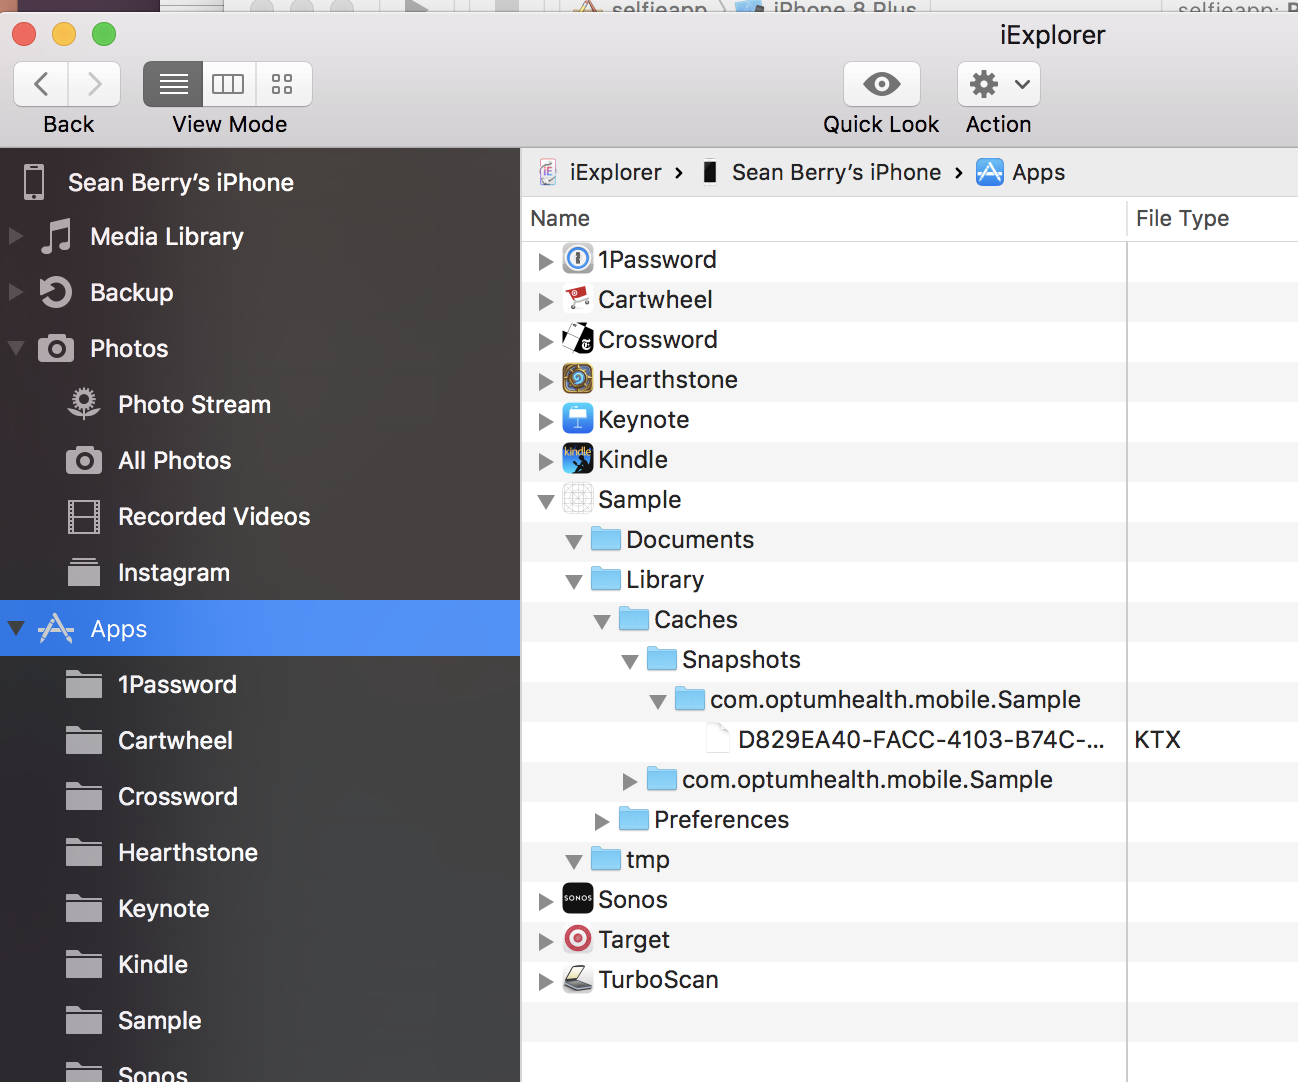This screenshot has height=1082, width=1298.
Task: Click All Photos camera icon in sidebar
Action: click(x=84, y=460)
